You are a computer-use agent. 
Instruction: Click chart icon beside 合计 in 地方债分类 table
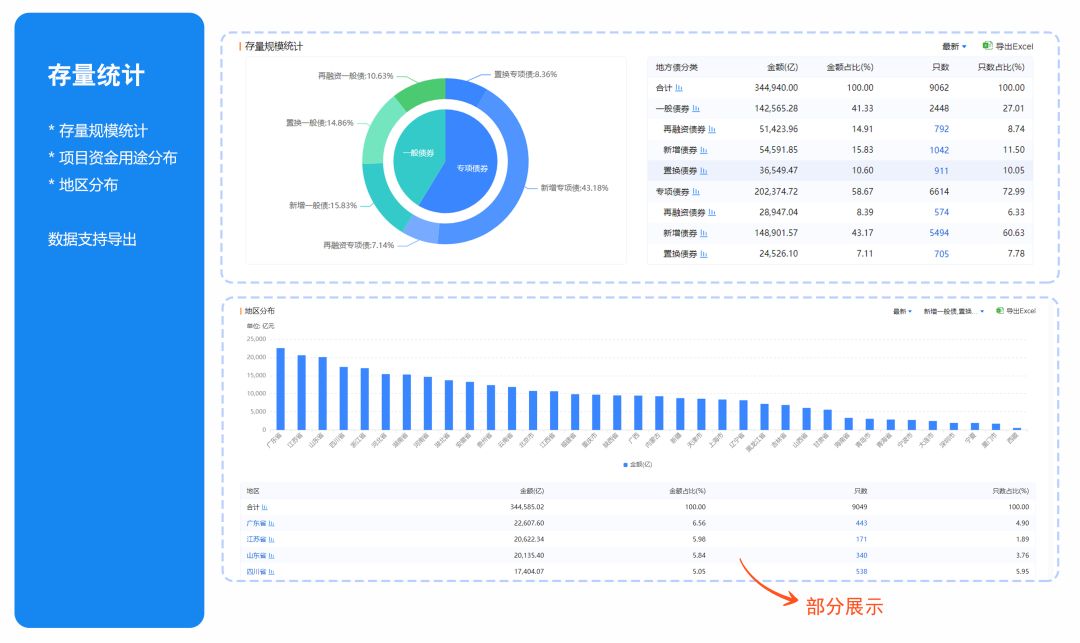click(679, 88)
